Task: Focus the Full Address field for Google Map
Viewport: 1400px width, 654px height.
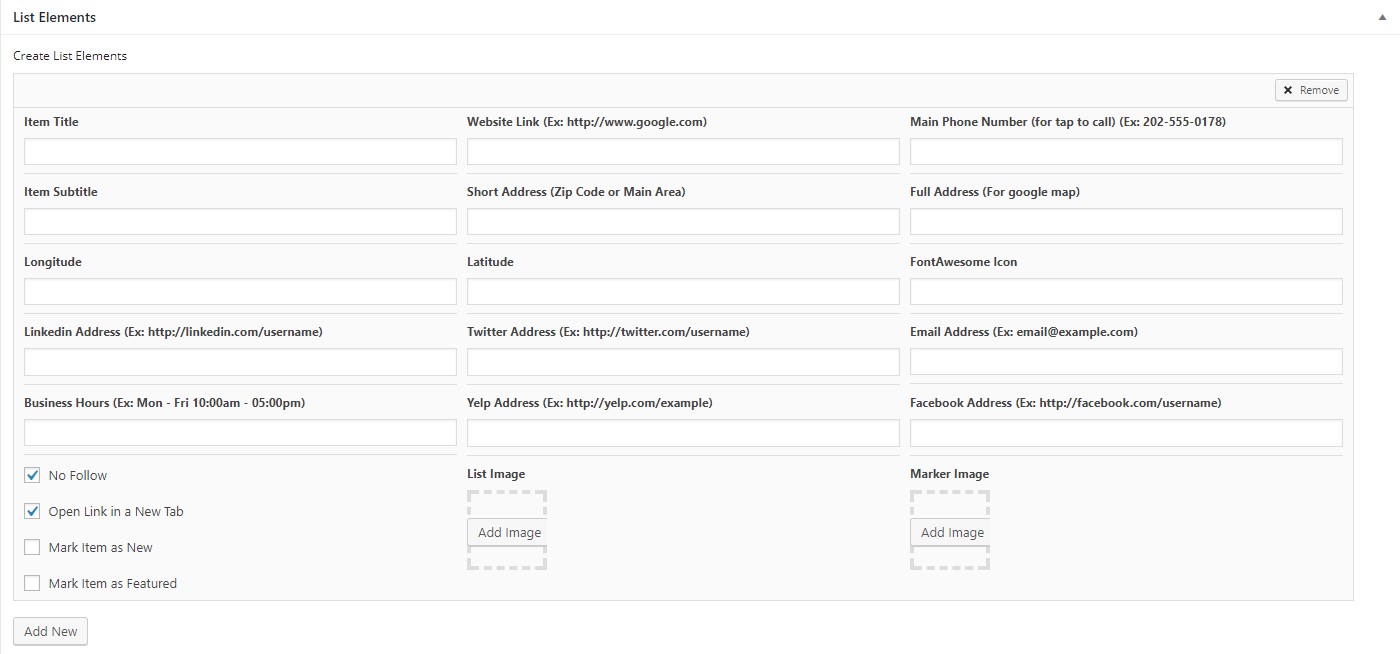Action: point(1125,221)
